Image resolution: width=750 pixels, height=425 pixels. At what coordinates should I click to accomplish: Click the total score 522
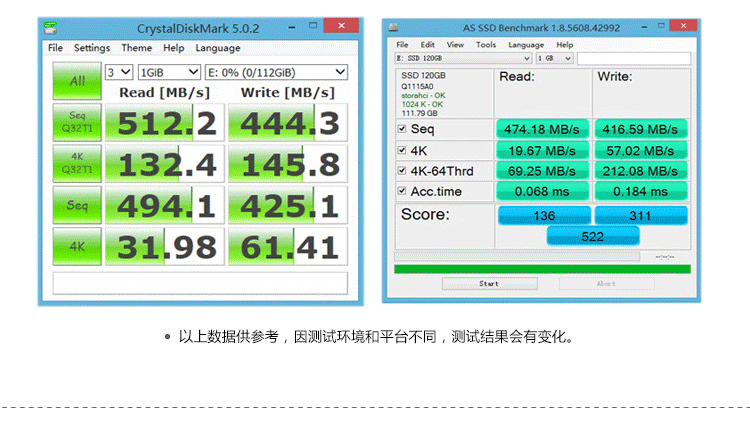click(x=593, y=237)
